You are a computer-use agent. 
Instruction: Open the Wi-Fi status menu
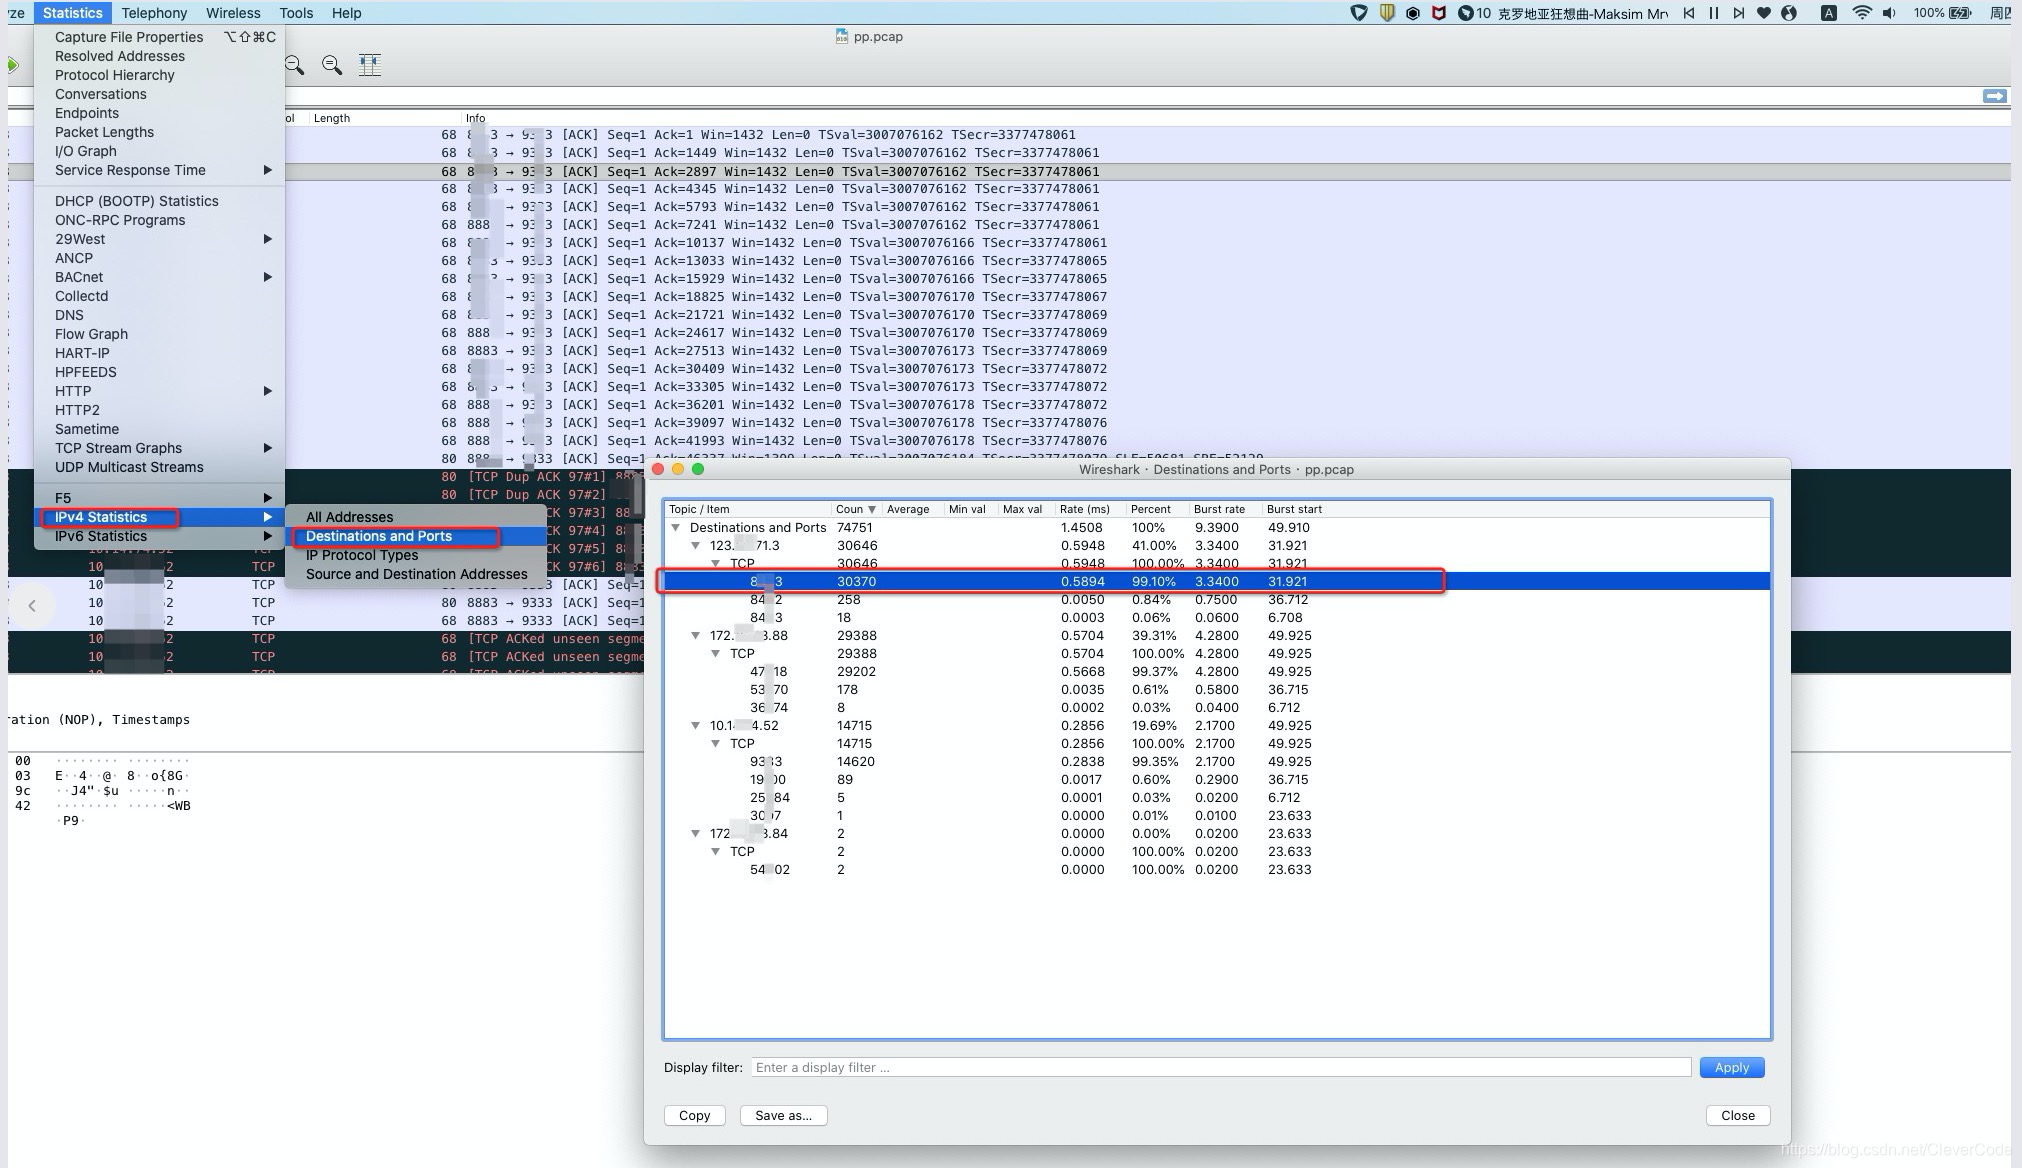(x=1861, y=13)
